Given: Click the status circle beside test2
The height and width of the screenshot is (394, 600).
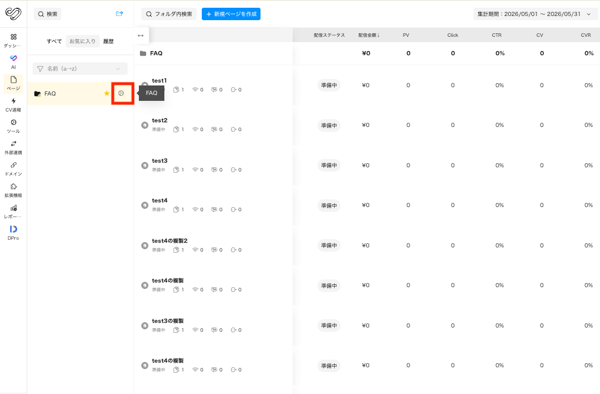Looking at the screenshot, I should point(145,125).
